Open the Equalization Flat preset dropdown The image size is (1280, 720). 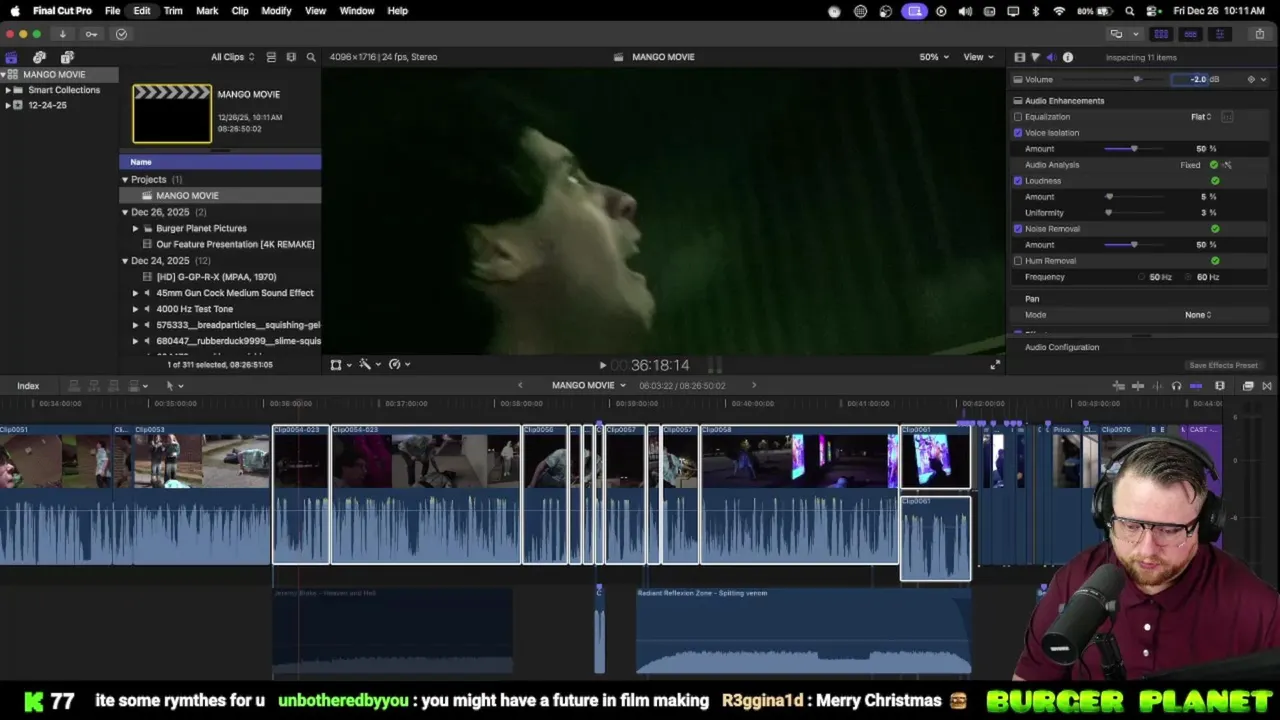1201,117
